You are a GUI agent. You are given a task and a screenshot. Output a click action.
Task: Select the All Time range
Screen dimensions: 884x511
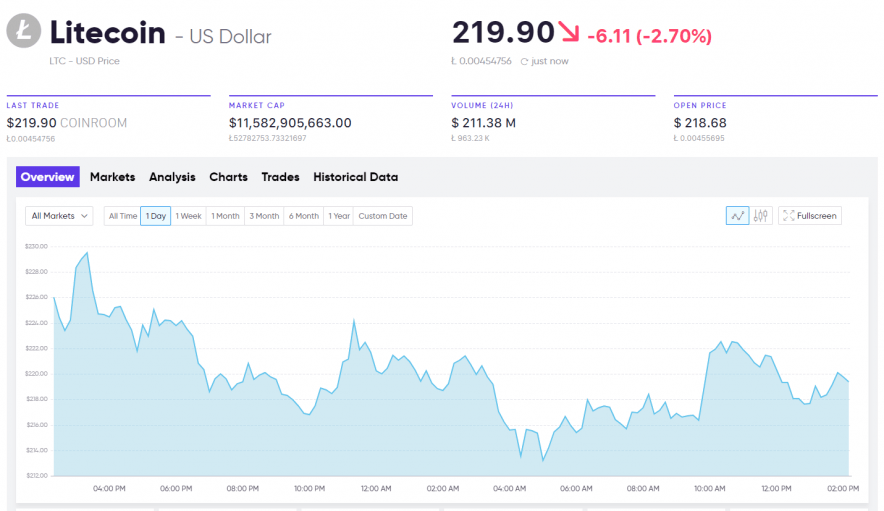(x=123, y=216)
